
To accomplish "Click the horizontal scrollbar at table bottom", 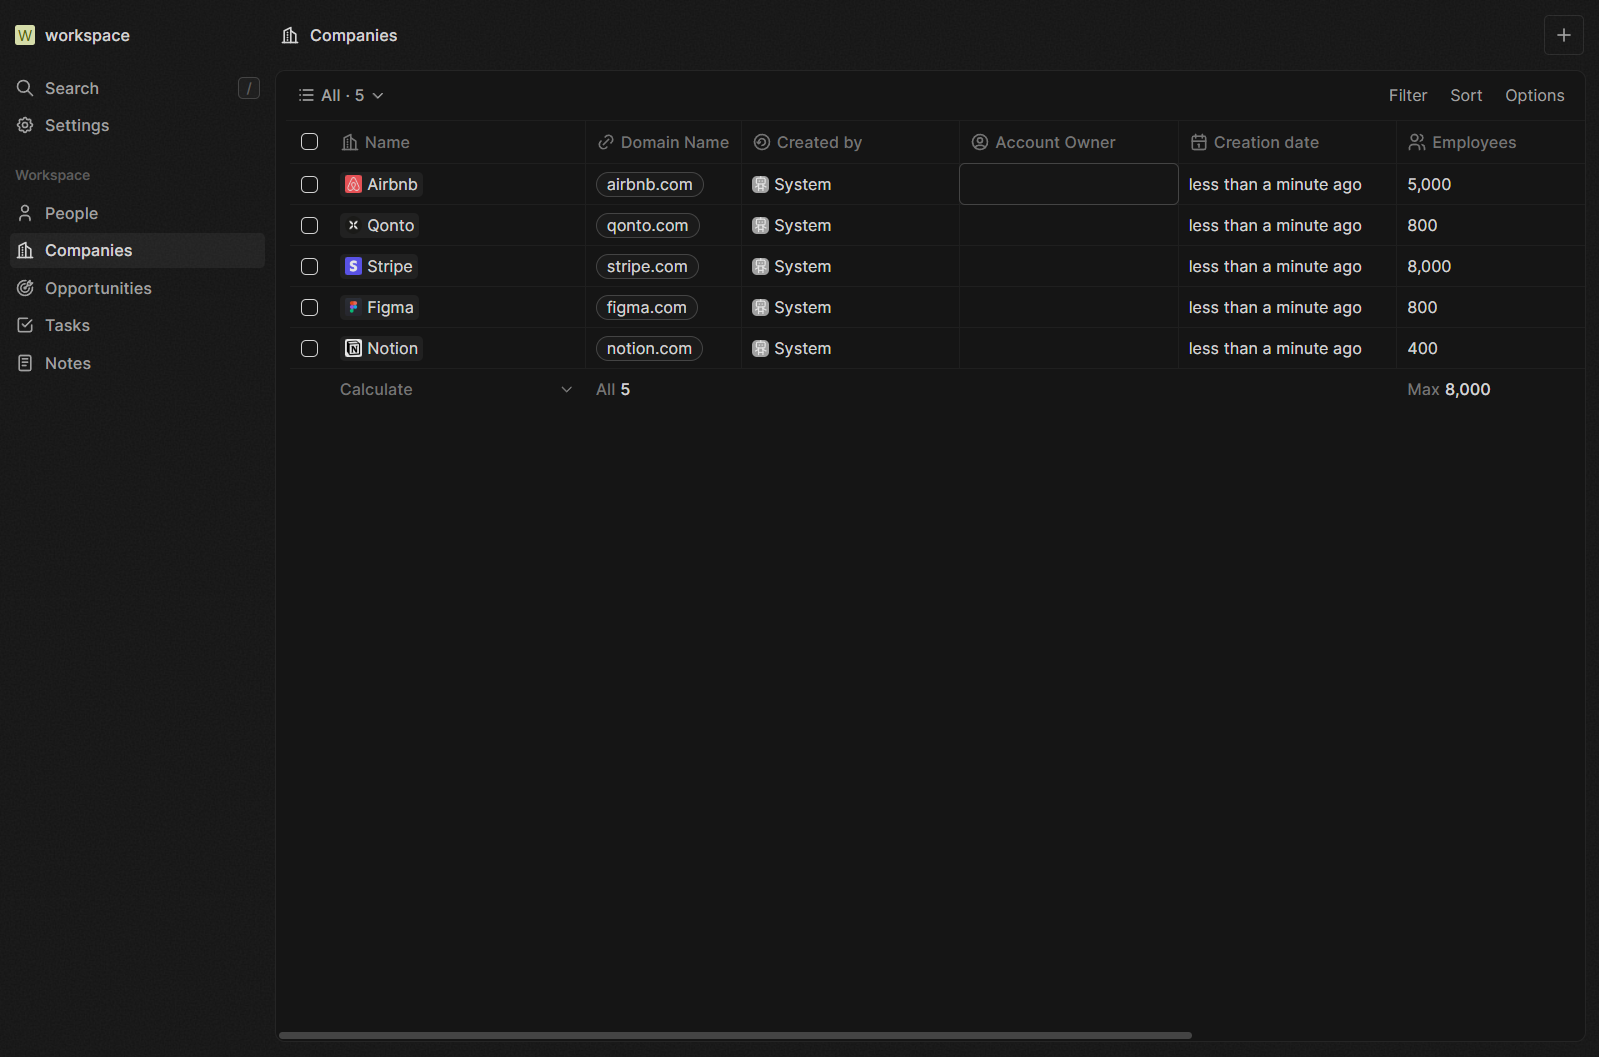I will [x=735, y=1035].
